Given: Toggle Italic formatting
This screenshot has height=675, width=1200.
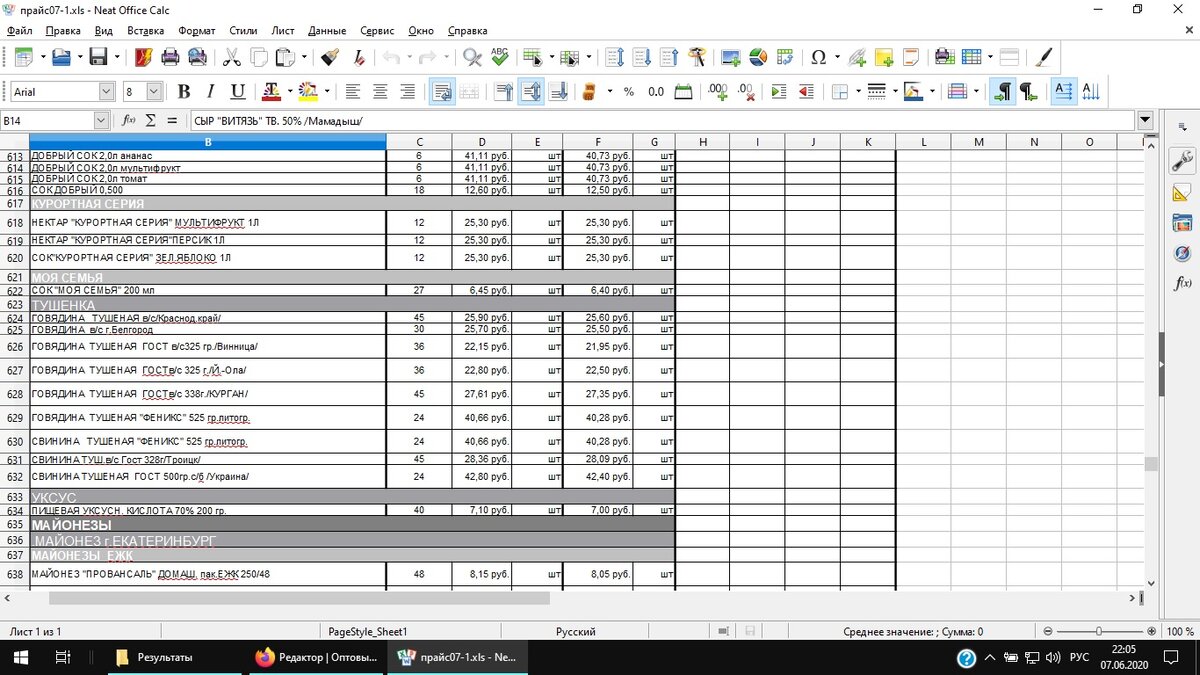Looking at the screenshot, I should [210, 92].
